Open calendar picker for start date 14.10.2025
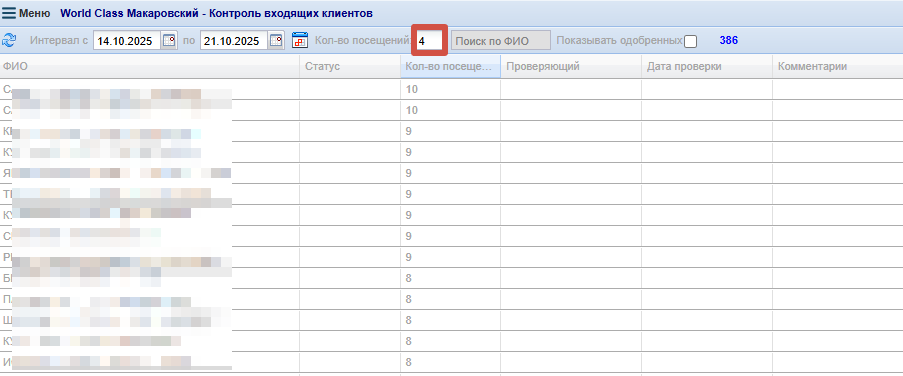 click(169, 41)
